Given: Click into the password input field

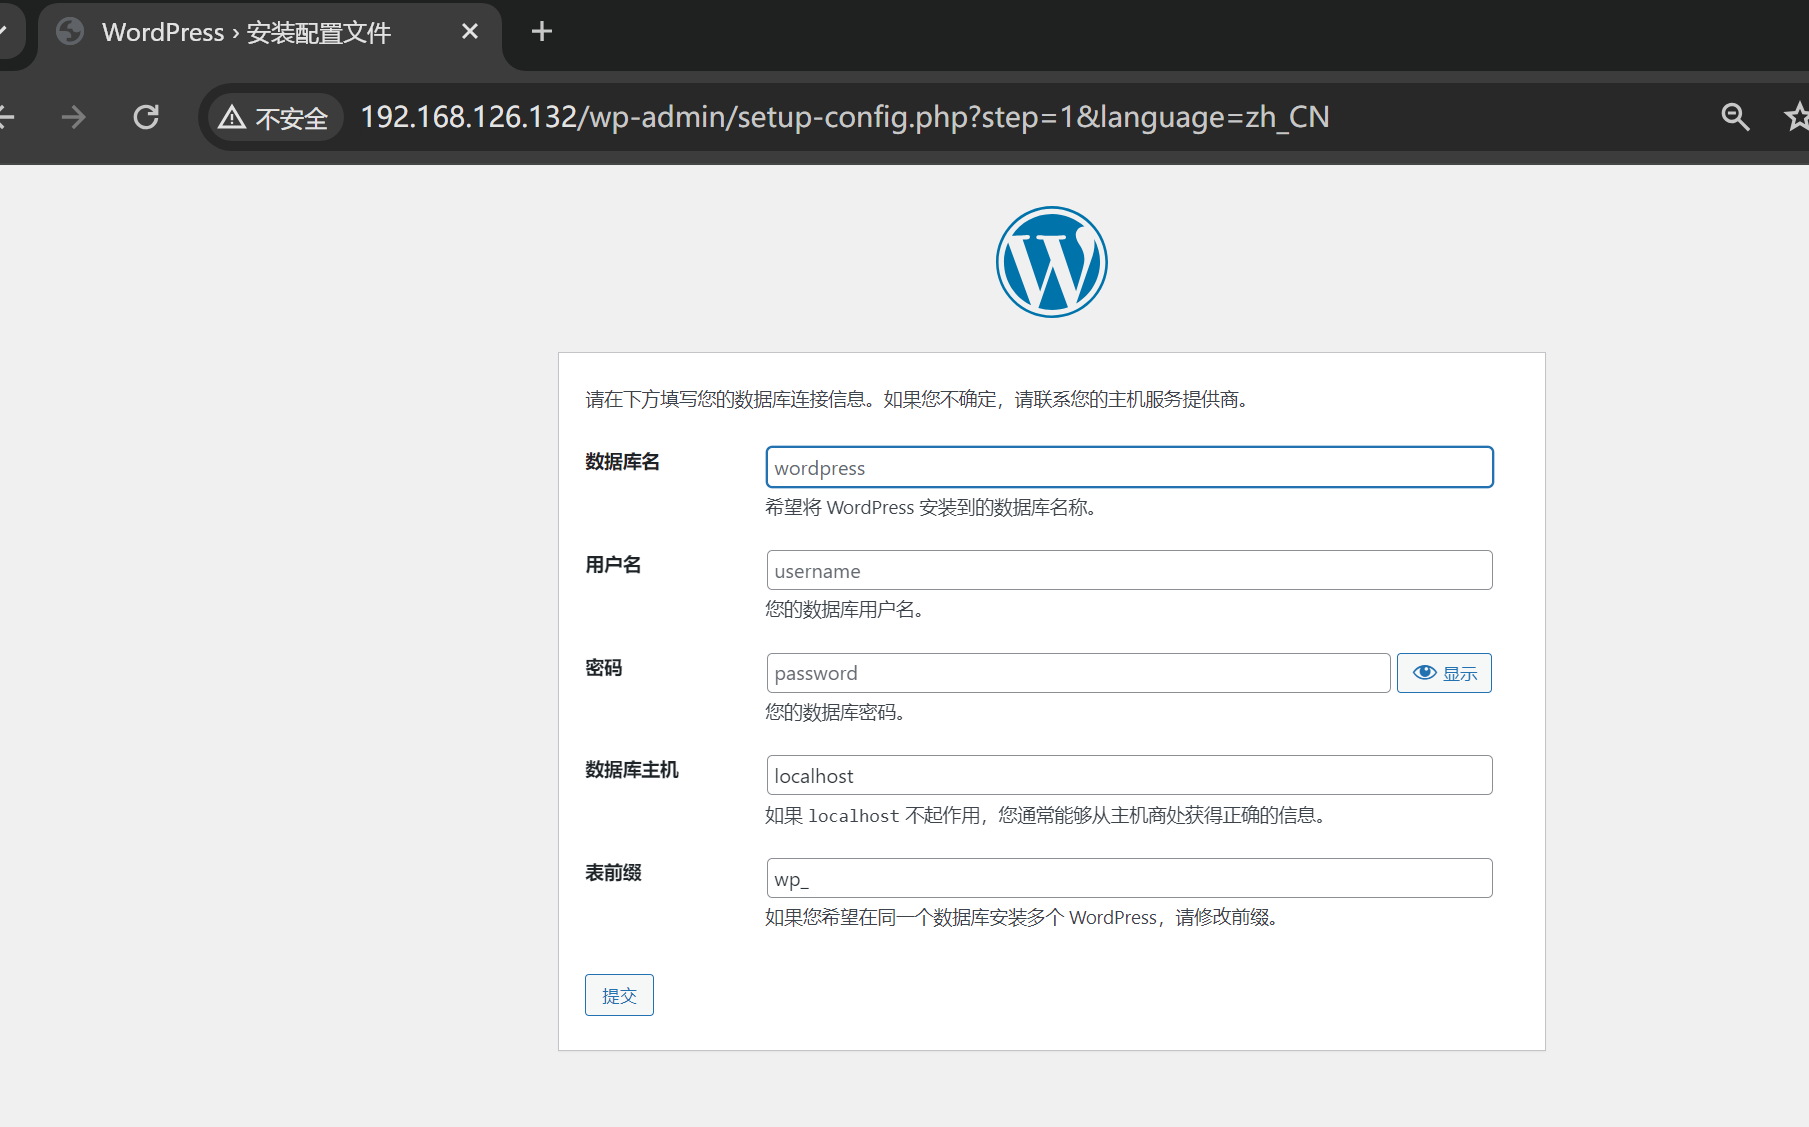Looking at the screenshot, I should pyautogui.click(x=1077, y=673).
